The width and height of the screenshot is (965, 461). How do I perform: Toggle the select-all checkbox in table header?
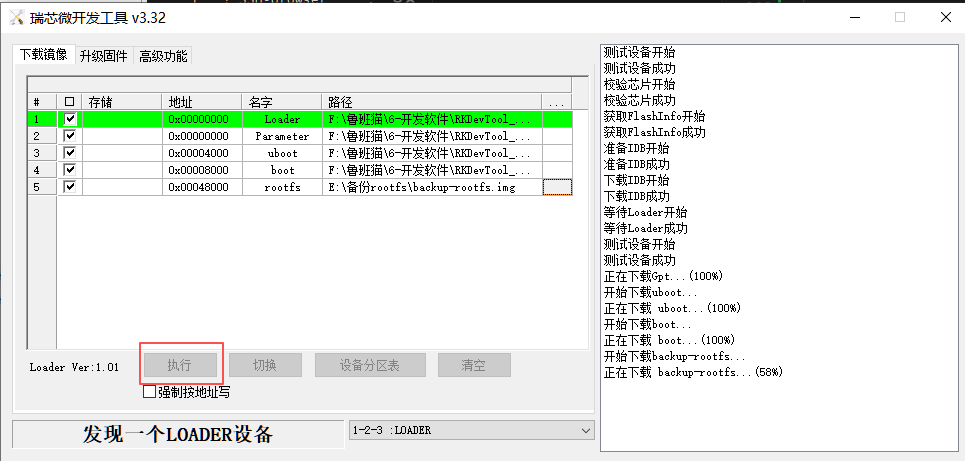point(70,102)
